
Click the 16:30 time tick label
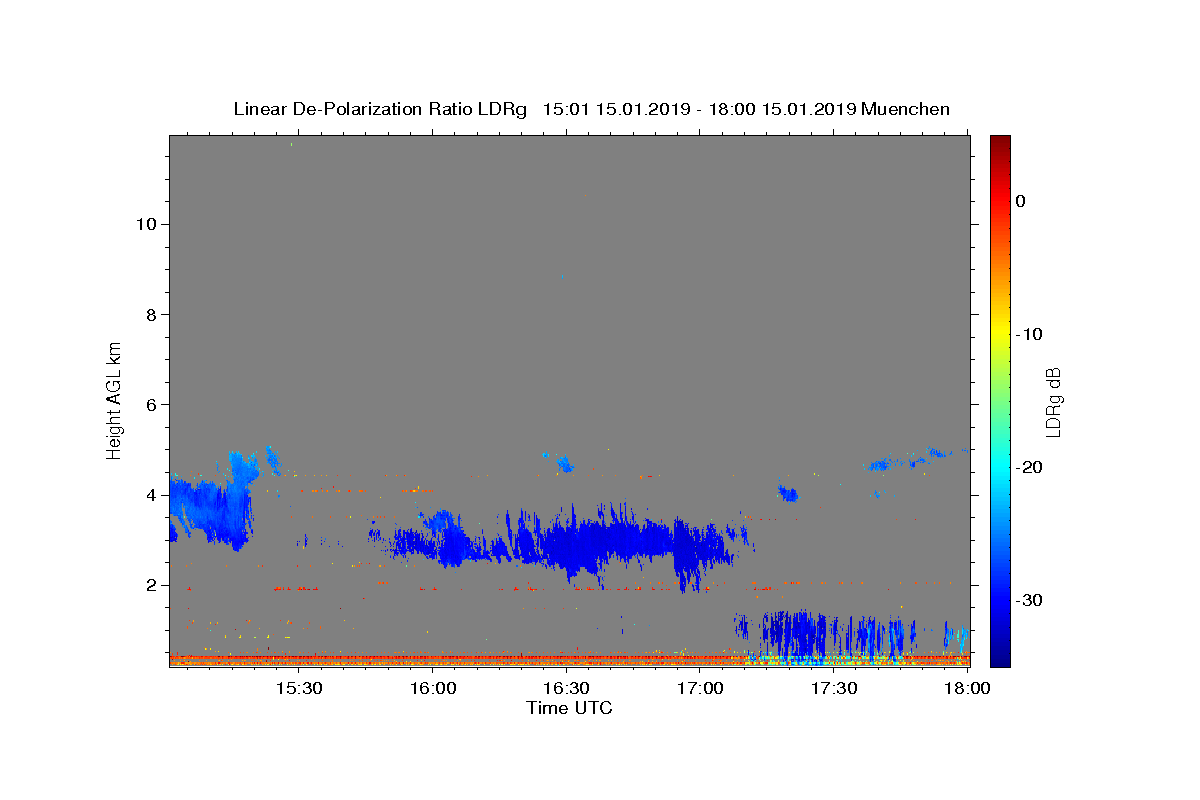click(x=567, y=688)
